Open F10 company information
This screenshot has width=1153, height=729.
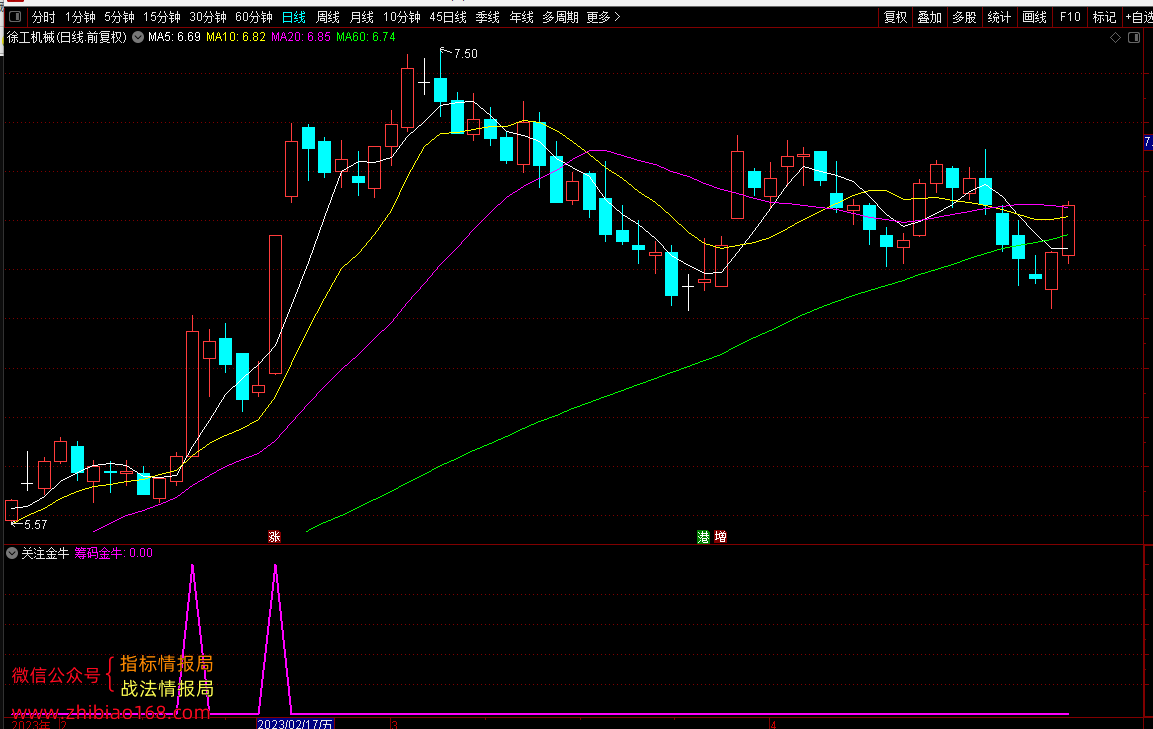(x=1070, y=17)
